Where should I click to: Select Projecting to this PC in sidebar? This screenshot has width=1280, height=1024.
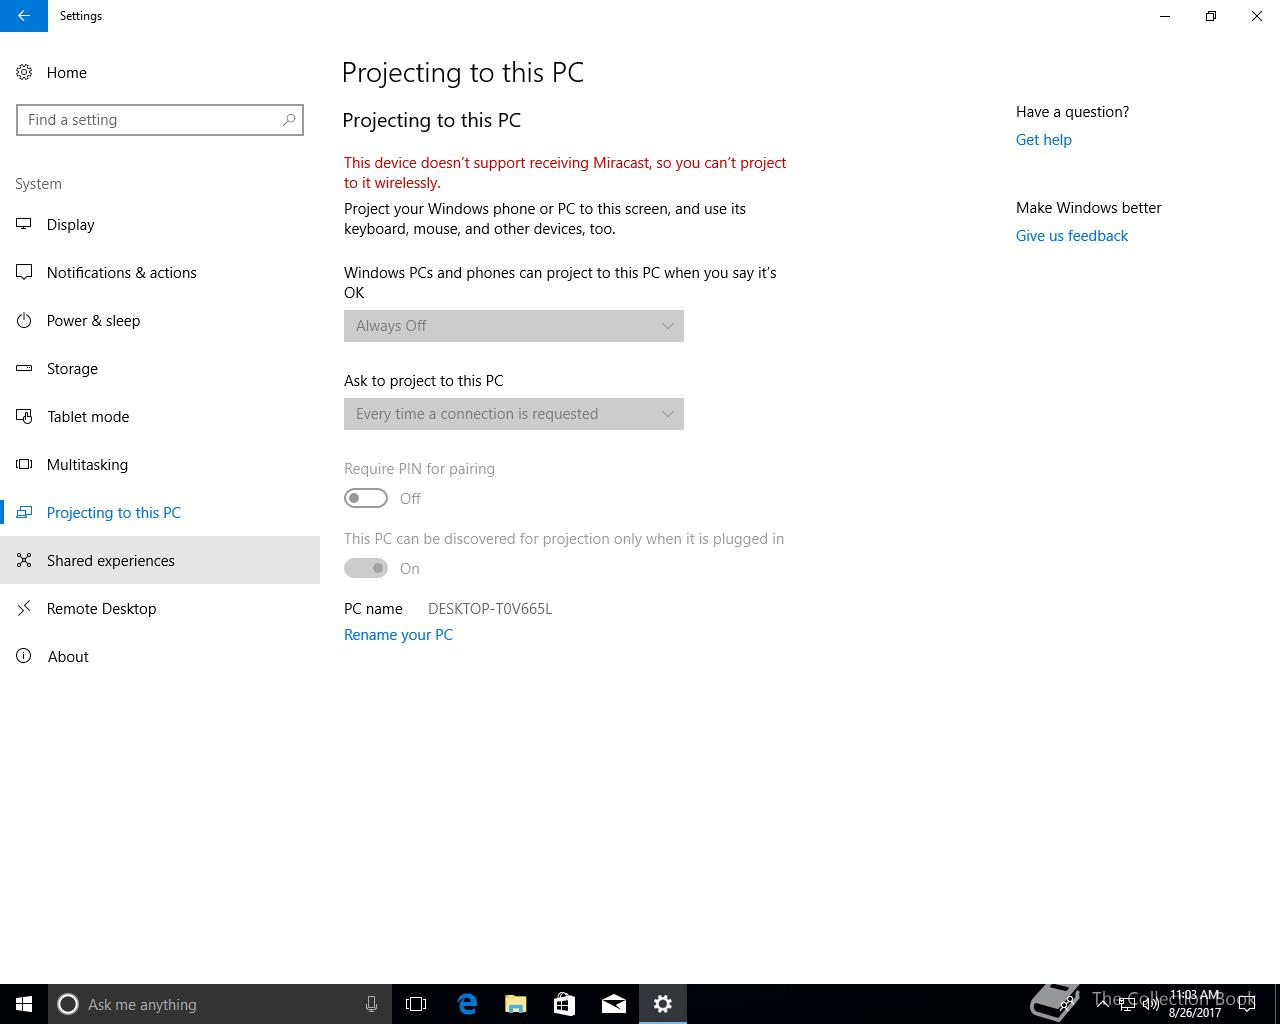[x=160, y=512]
